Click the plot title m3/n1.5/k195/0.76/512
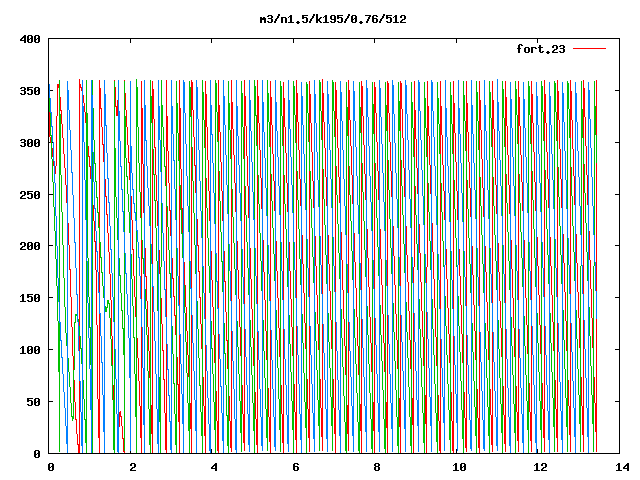Viewport: 640px width, 480px height. [333, 19]
